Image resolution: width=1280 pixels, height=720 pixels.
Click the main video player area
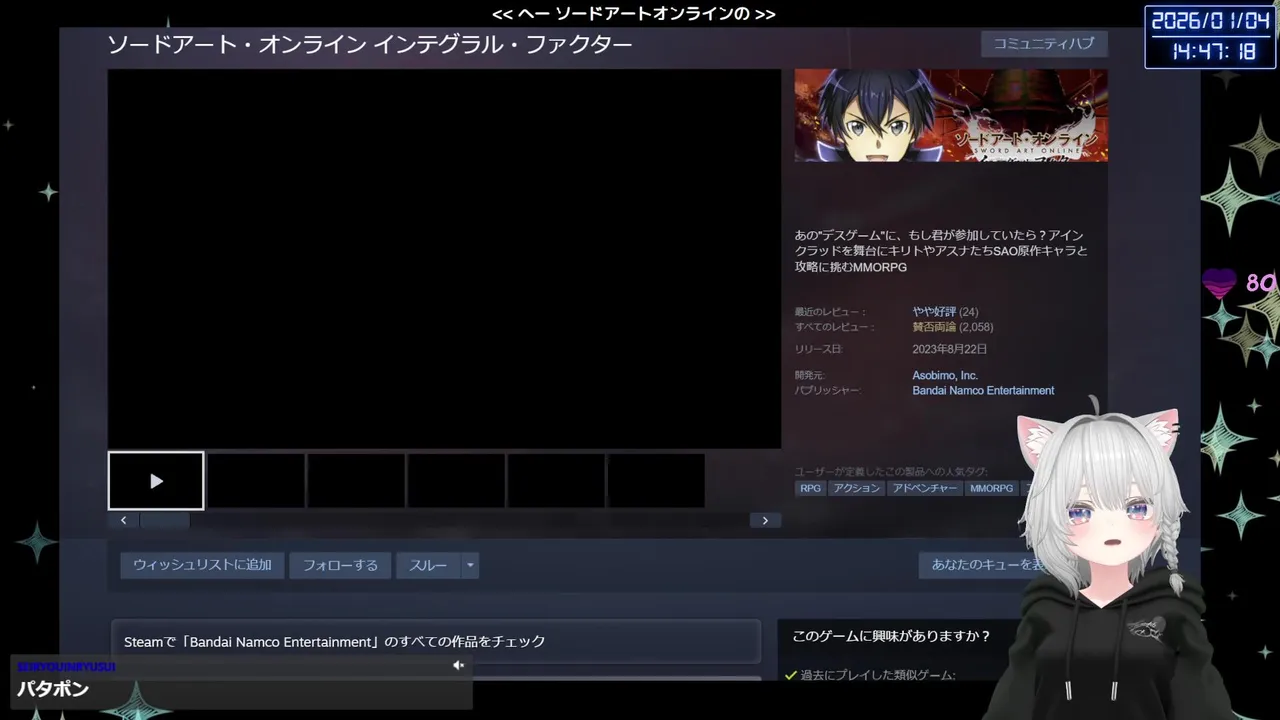click(x=444, y=258)
